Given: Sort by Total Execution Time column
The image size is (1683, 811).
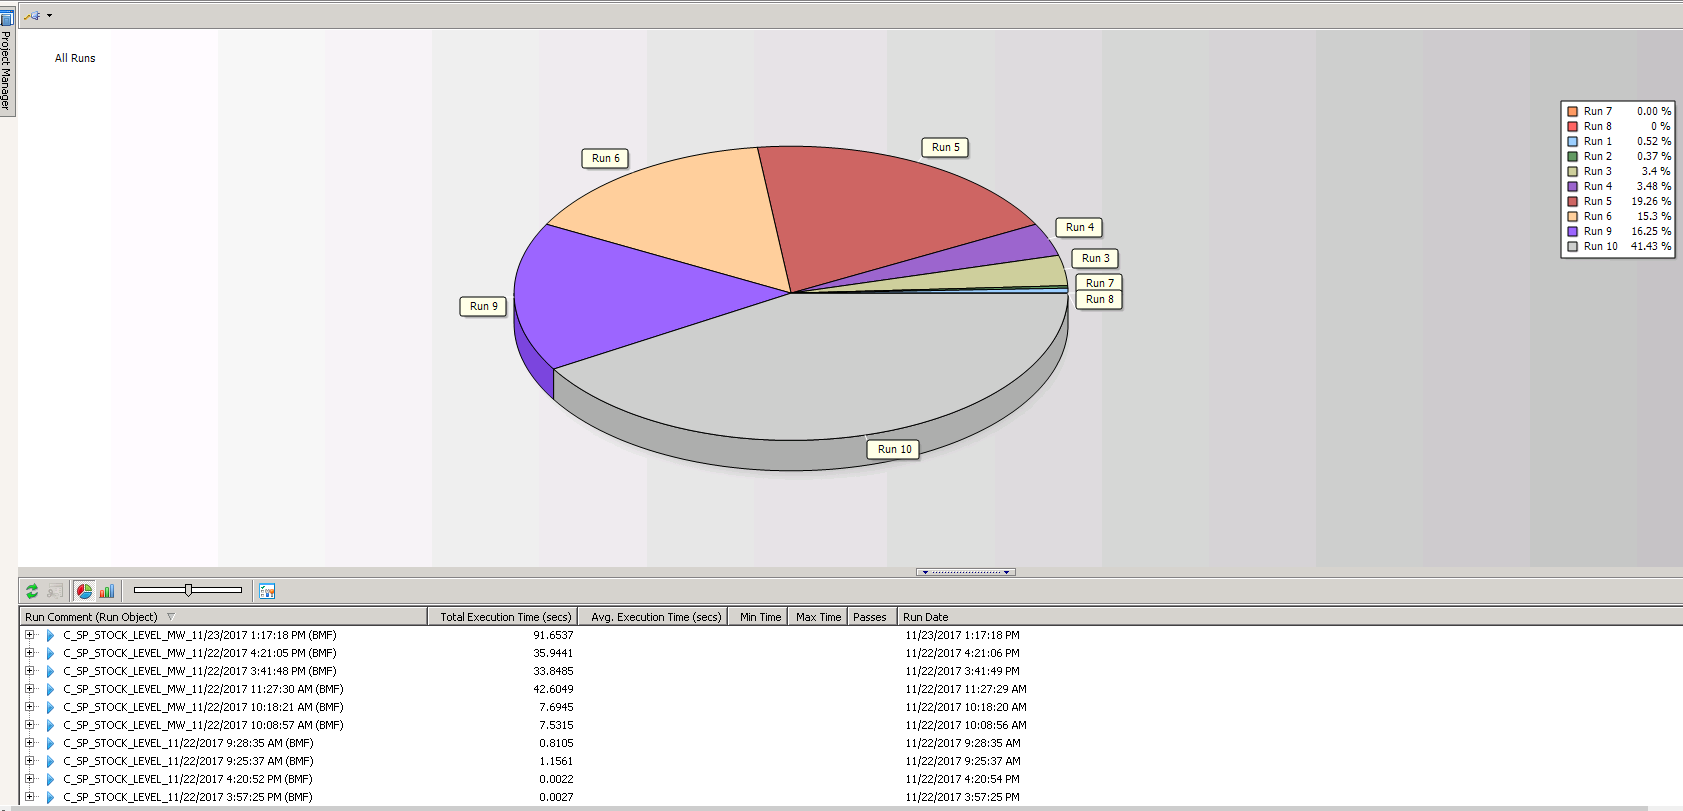Looking at the screenshot, I should [x=505, y=617].
